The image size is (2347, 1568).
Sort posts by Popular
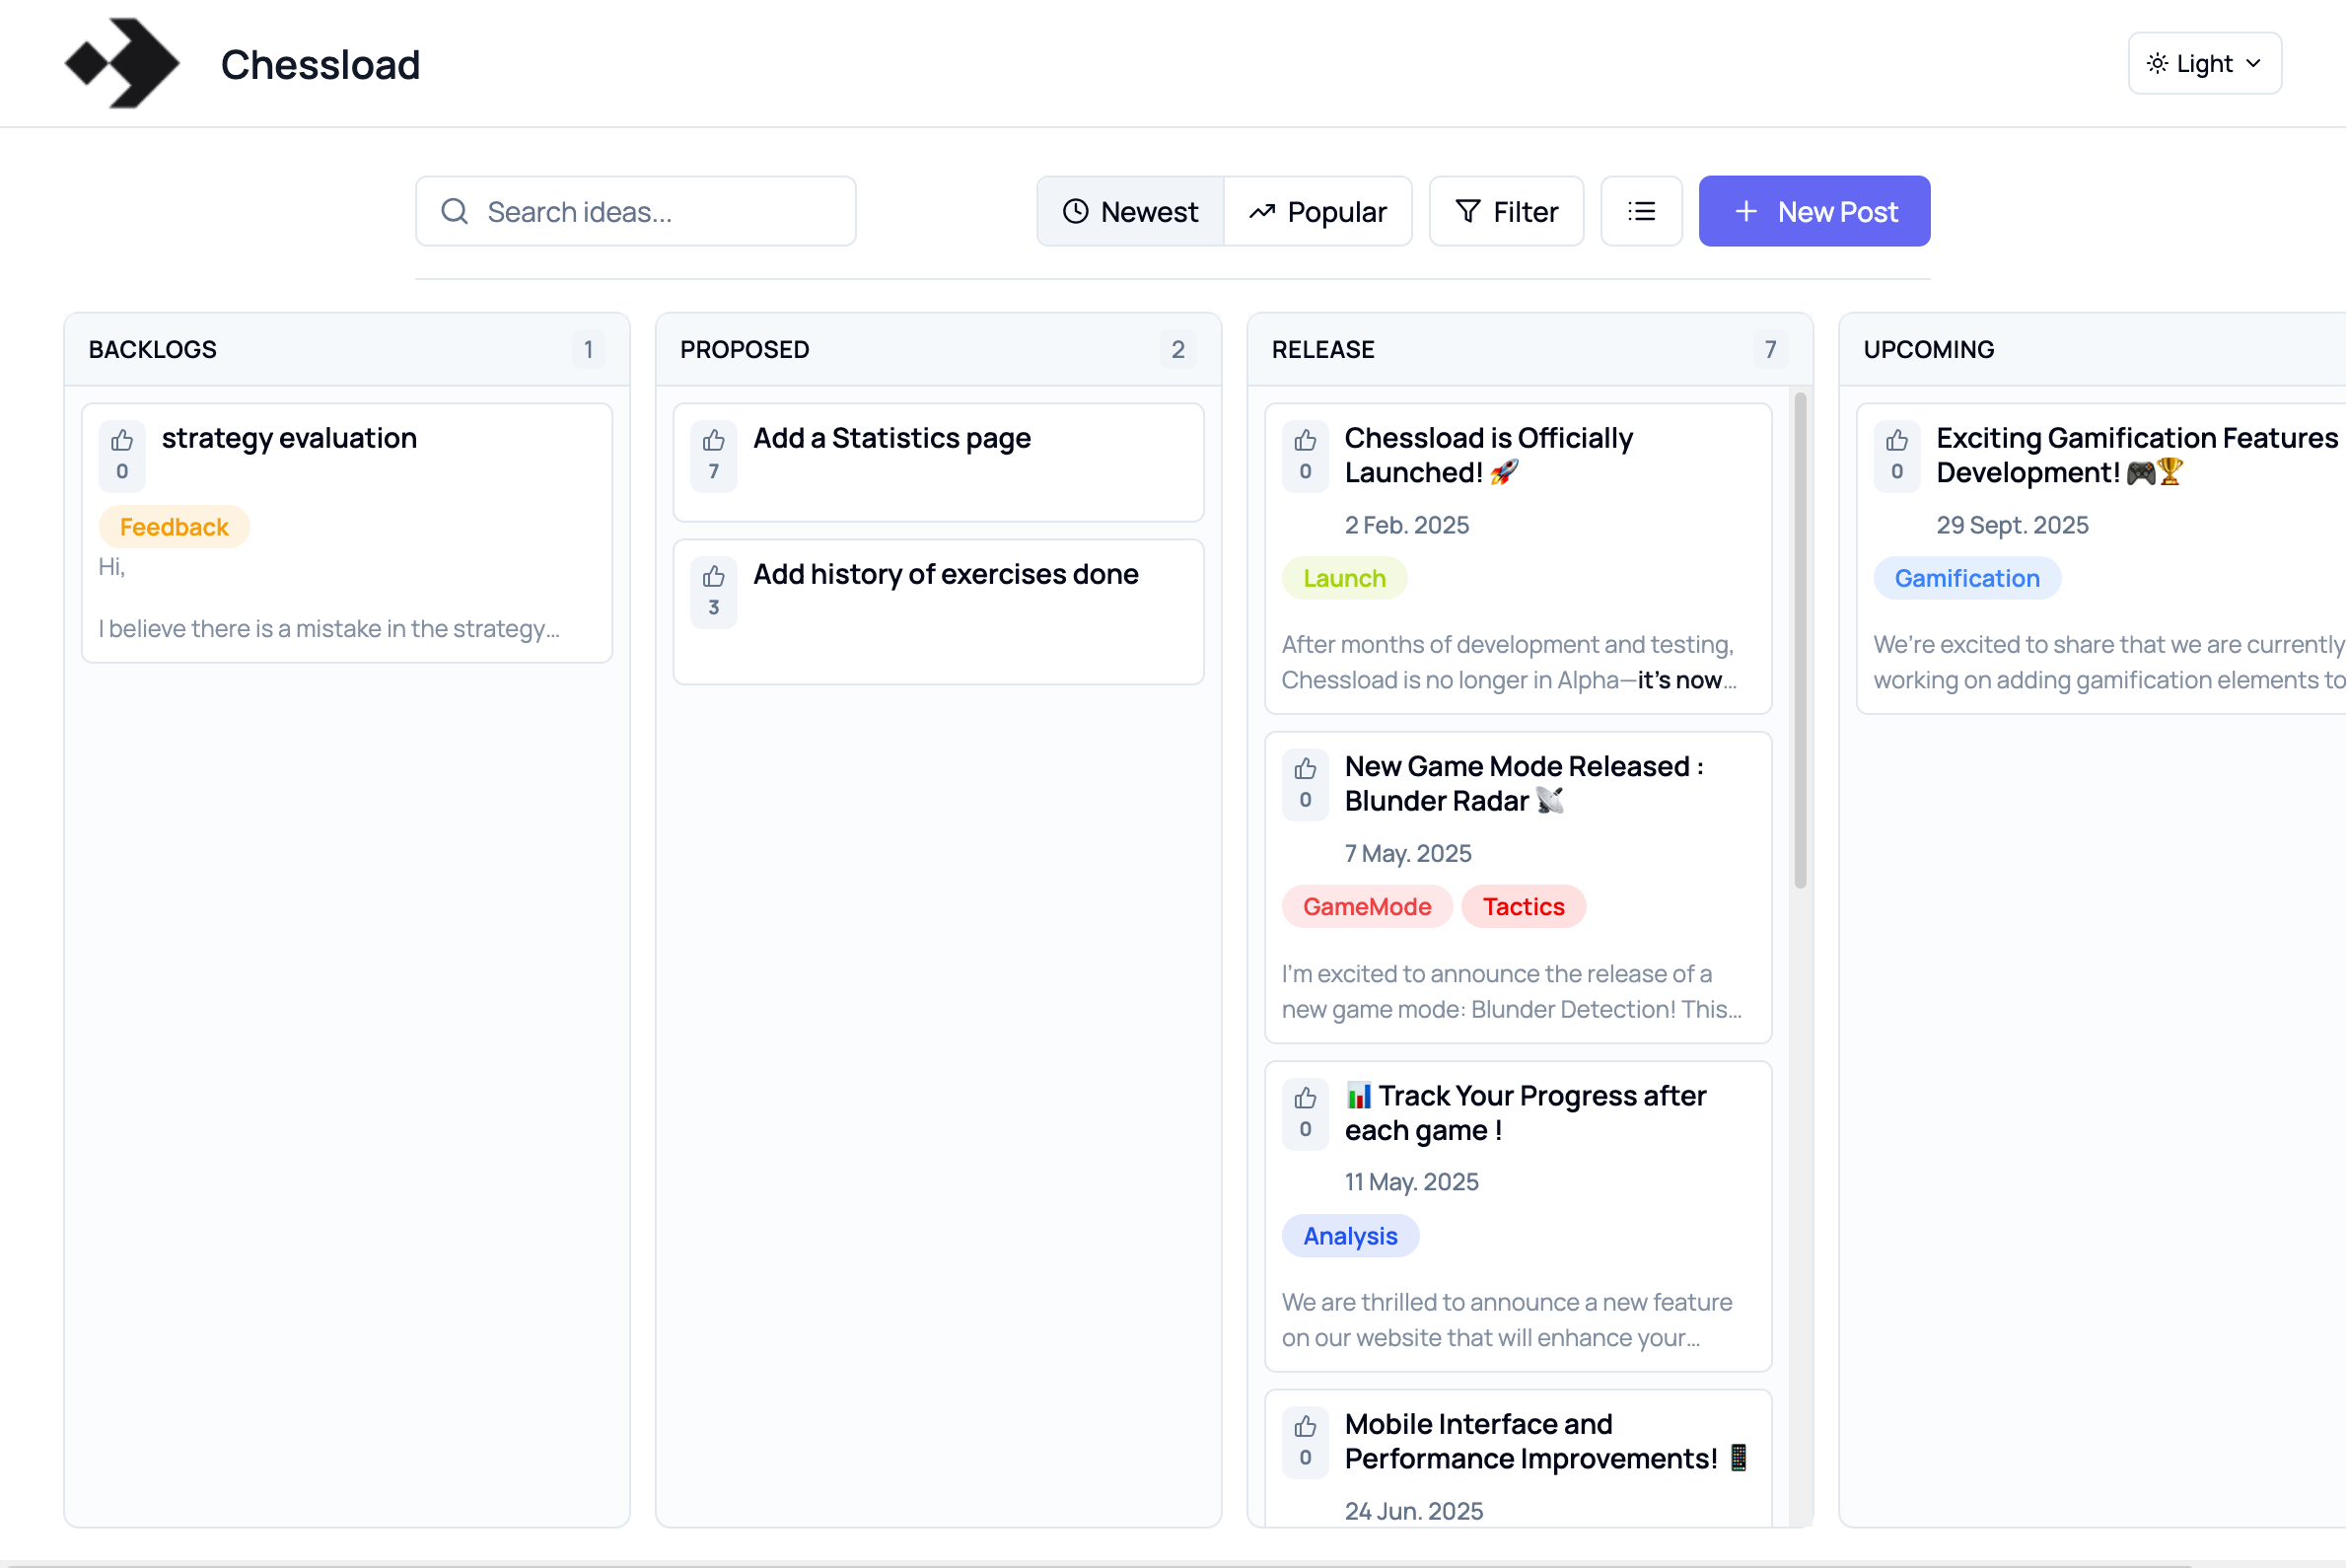pyautogui.click(x=1318, y=211)
